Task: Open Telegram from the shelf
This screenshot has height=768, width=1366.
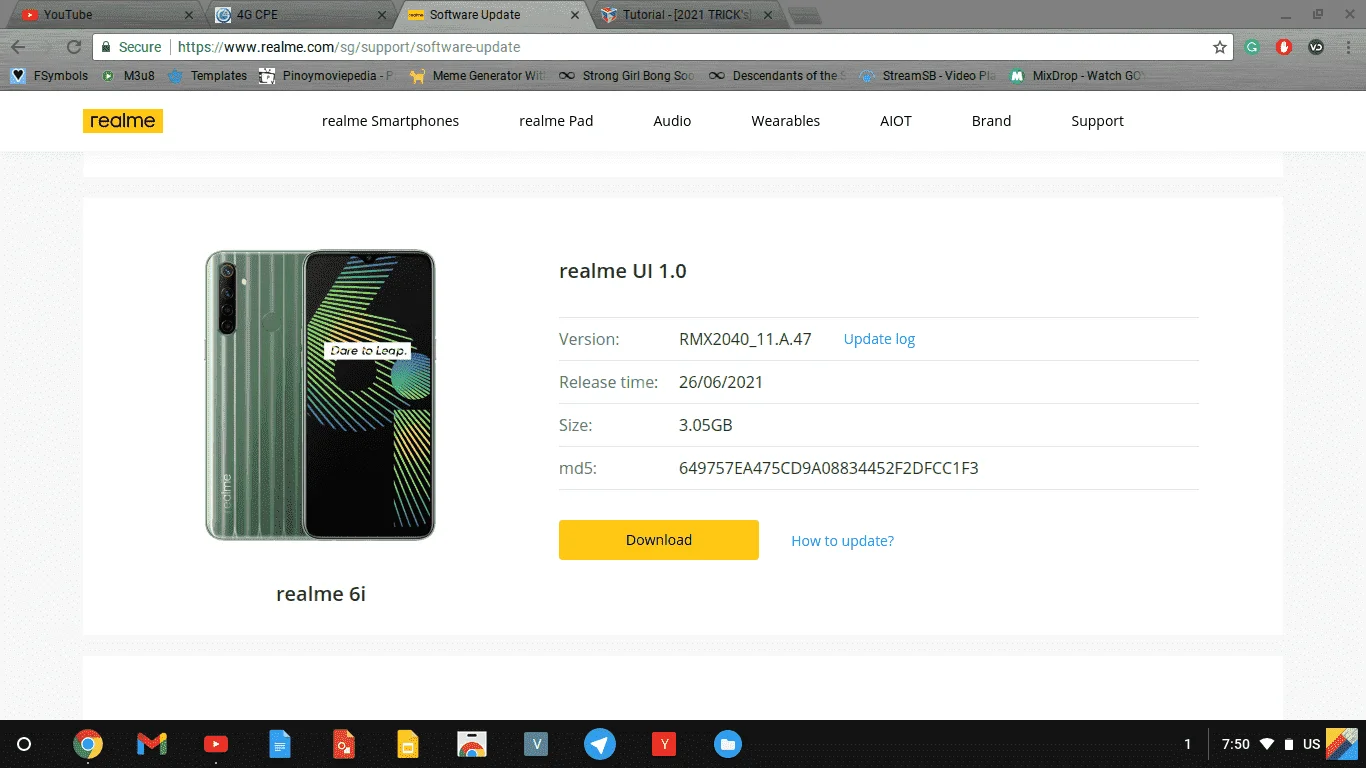Action: [600, 744]
